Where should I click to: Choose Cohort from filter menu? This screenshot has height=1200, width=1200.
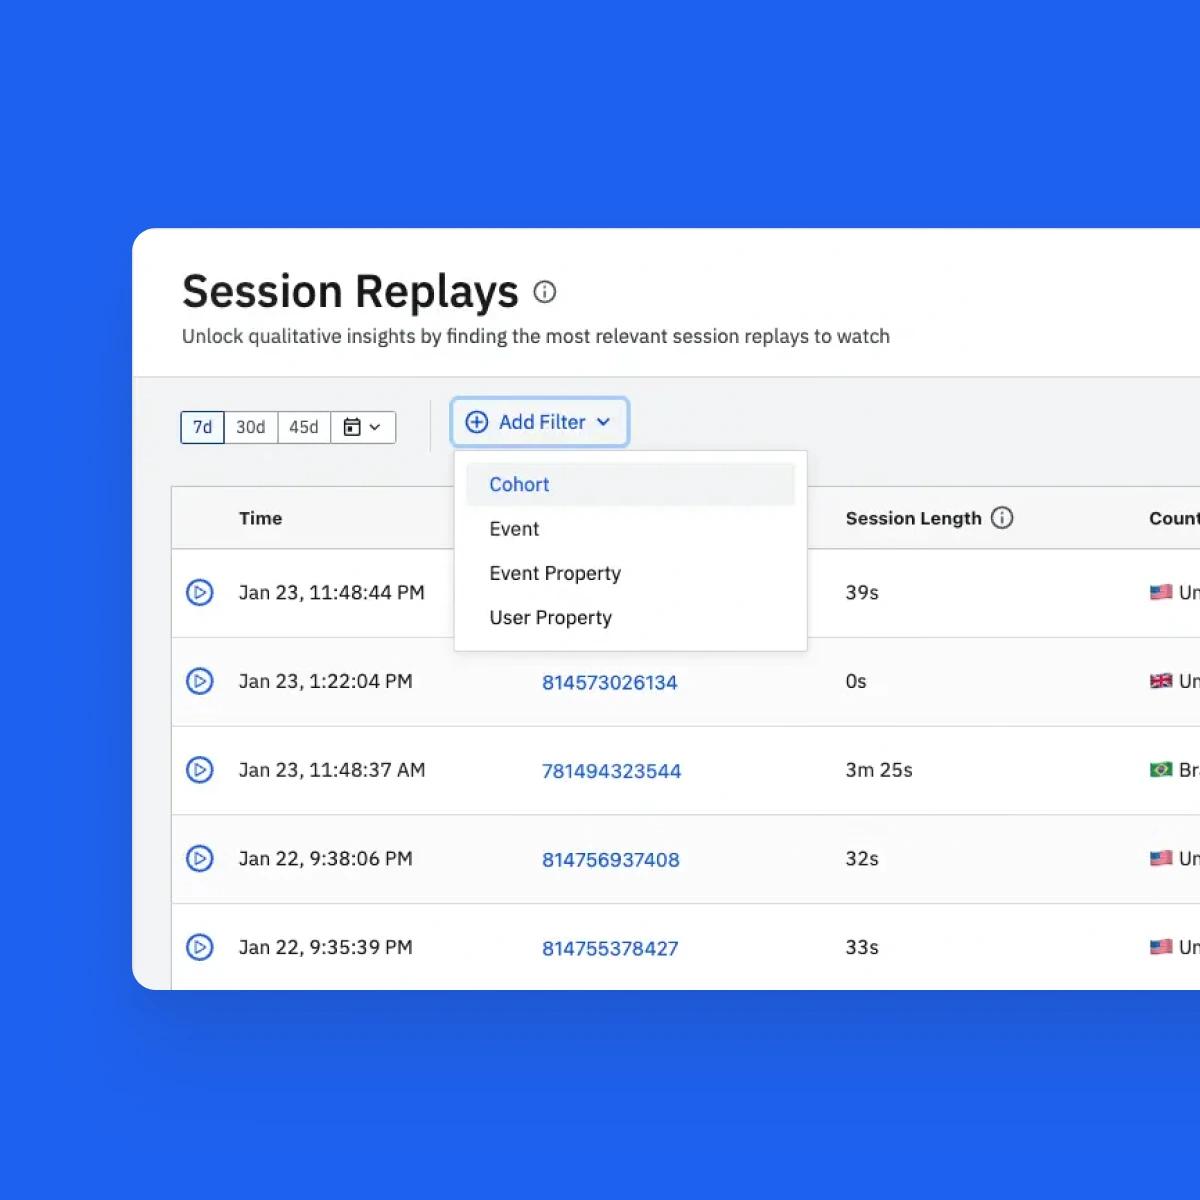tap(519, 485)
